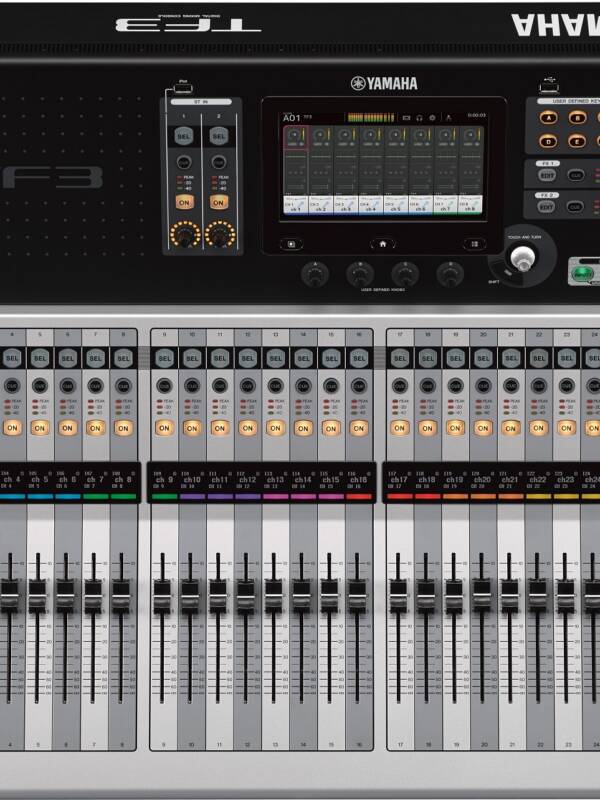
Task: Click the ST IN 2 level knob
Action: point(220,235)
